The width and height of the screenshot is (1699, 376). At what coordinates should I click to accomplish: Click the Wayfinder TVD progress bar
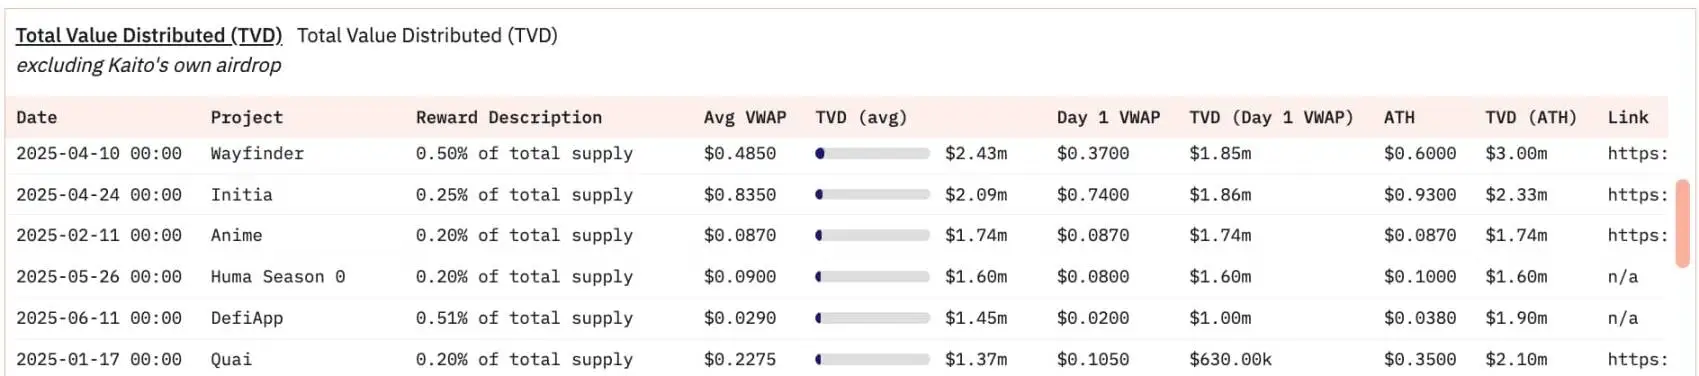pyautogui.click(x=872, y=154)
